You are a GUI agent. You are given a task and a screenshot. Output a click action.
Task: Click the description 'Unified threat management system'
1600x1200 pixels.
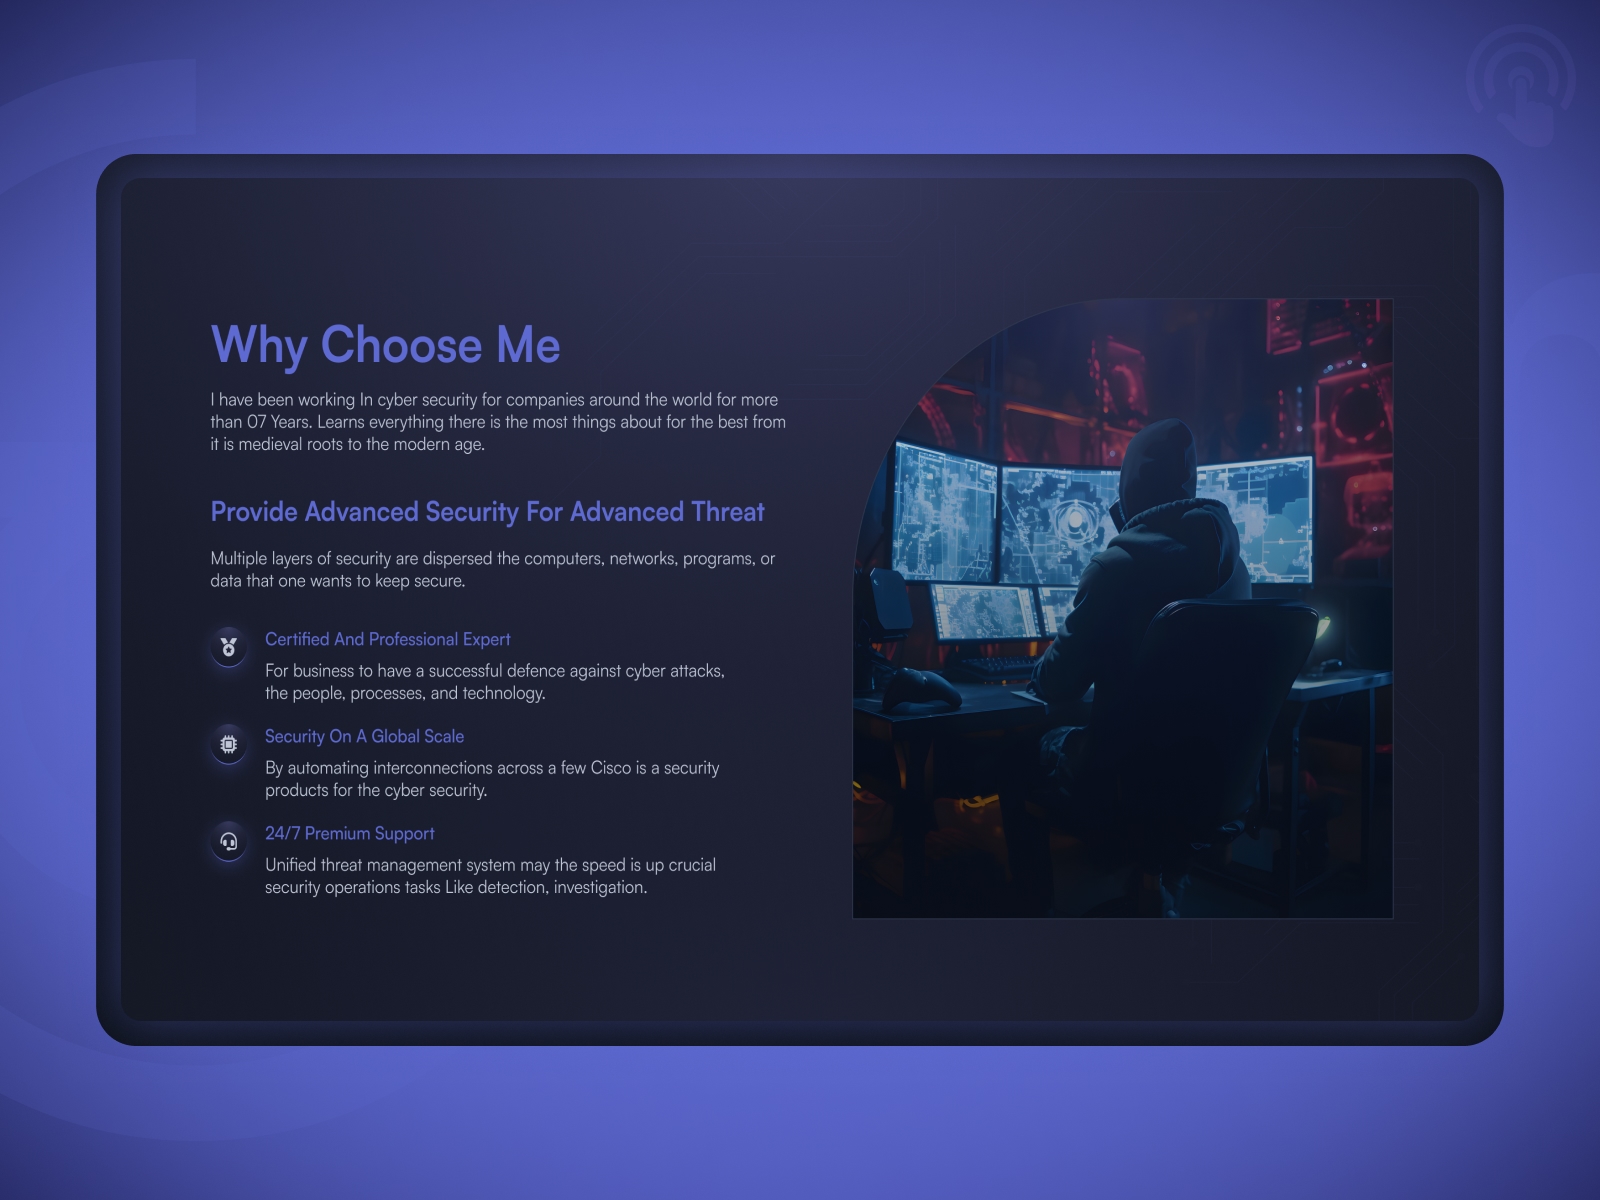tap(490, 876)
